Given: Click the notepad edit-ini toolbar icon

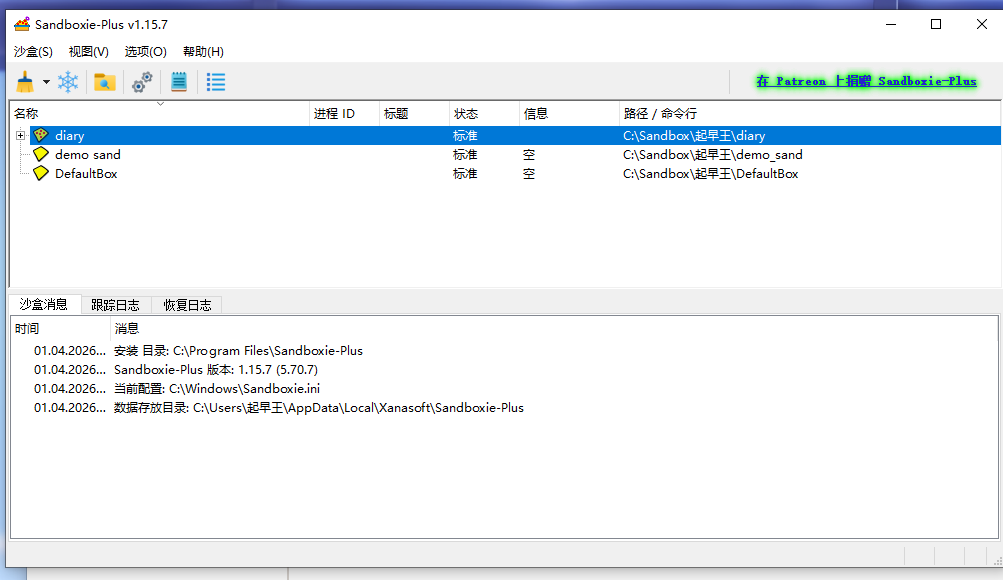Looking at the screenshot, I should (179, 82).
